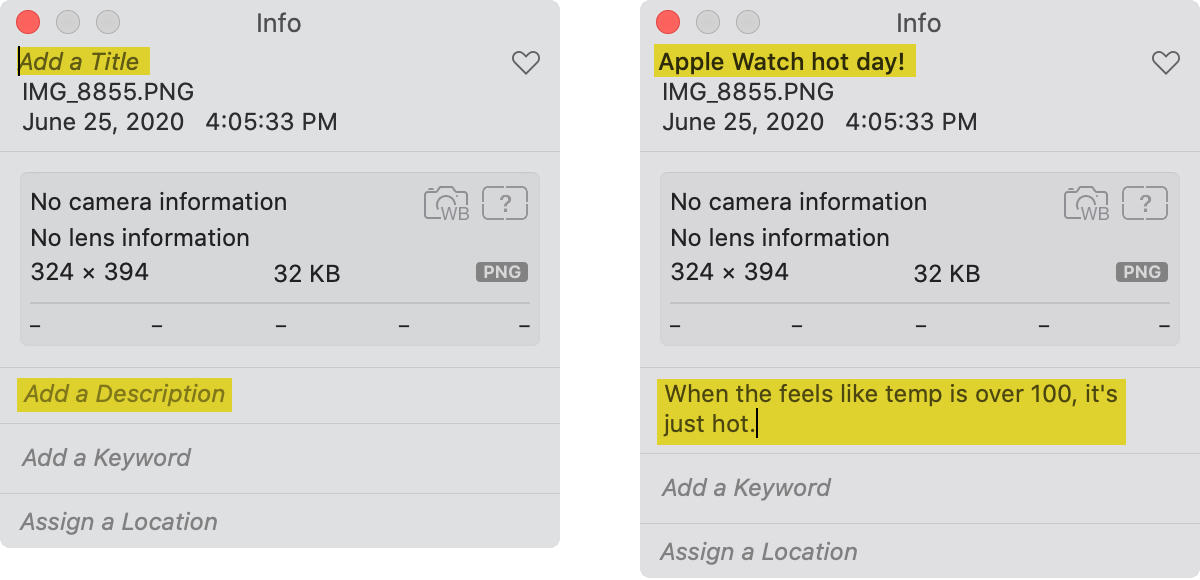Click the date June 25, 2020 in left window

[x=103, y=123]
